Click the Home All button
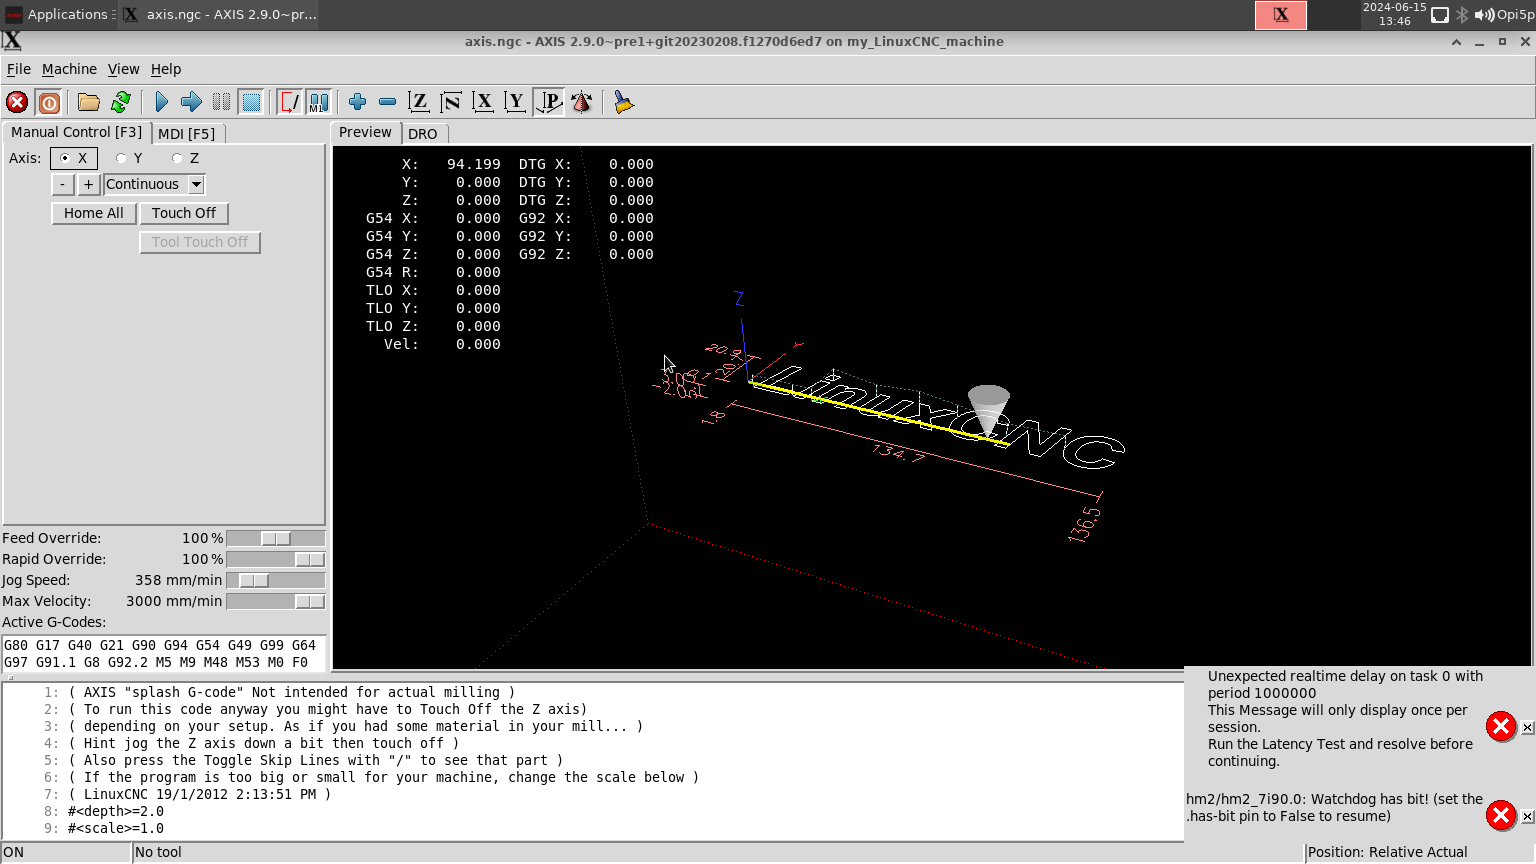Viewport: 1536px width, 864px height. coord(94,213)
